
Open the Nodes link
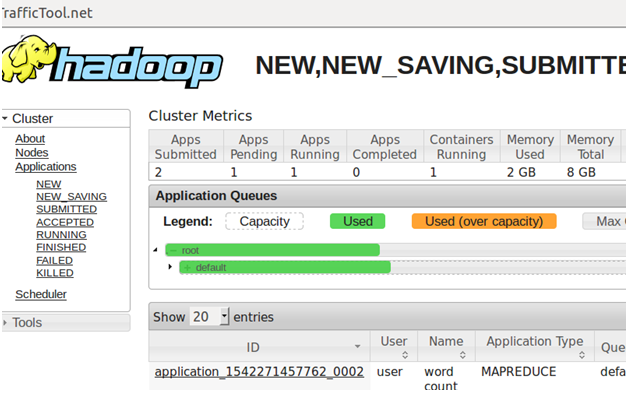coord(32,153)
